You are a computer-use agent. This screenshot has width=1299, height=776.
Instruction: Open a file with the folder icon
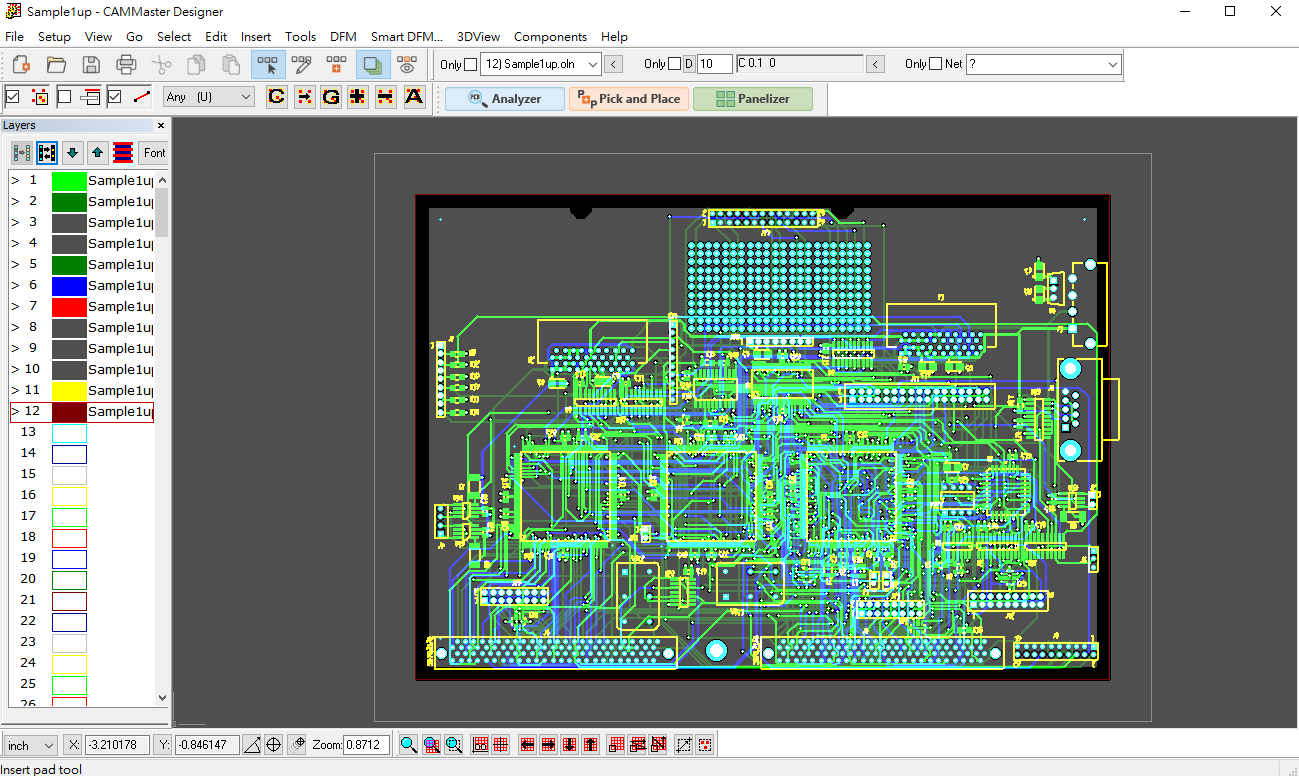pos(56,65)
